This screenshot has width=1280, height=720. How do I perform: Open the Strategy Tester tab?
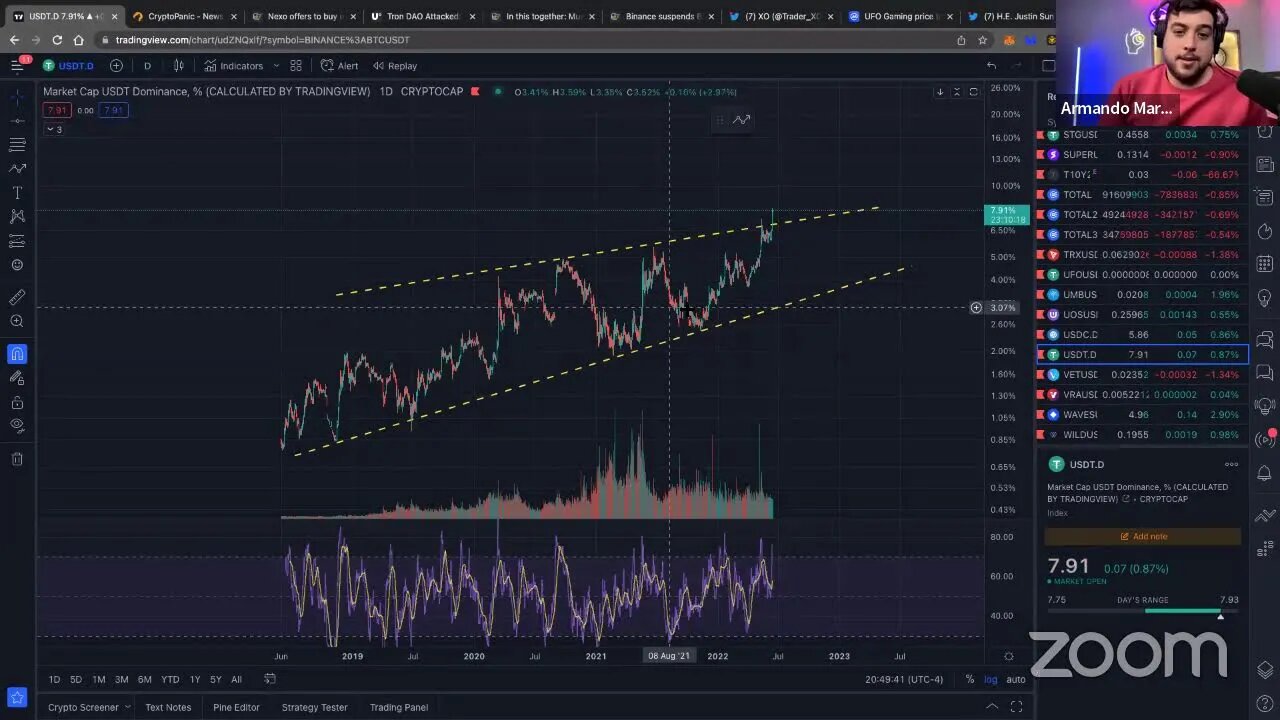click(x=314, y=707)
